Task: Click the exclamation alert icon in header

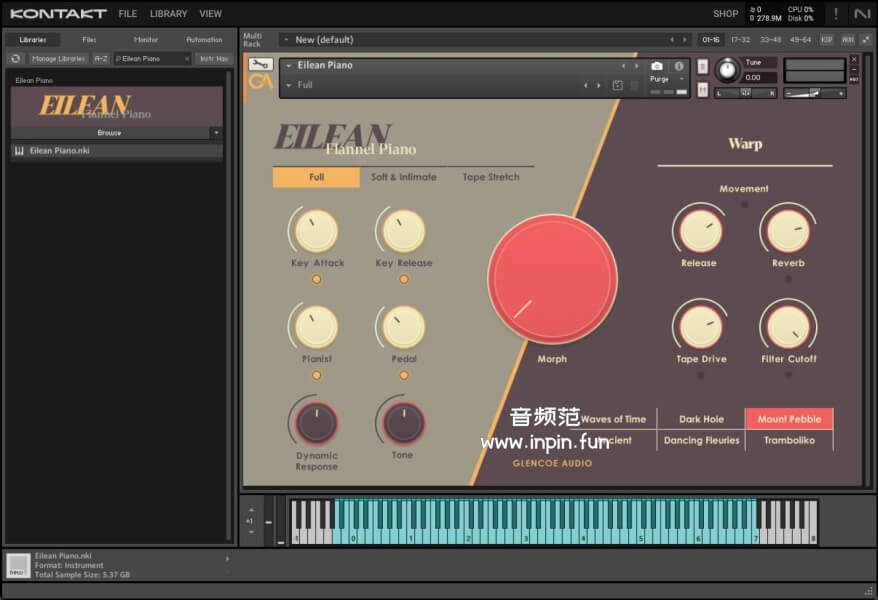Action: pyautogui.click(x=836, y=14)
